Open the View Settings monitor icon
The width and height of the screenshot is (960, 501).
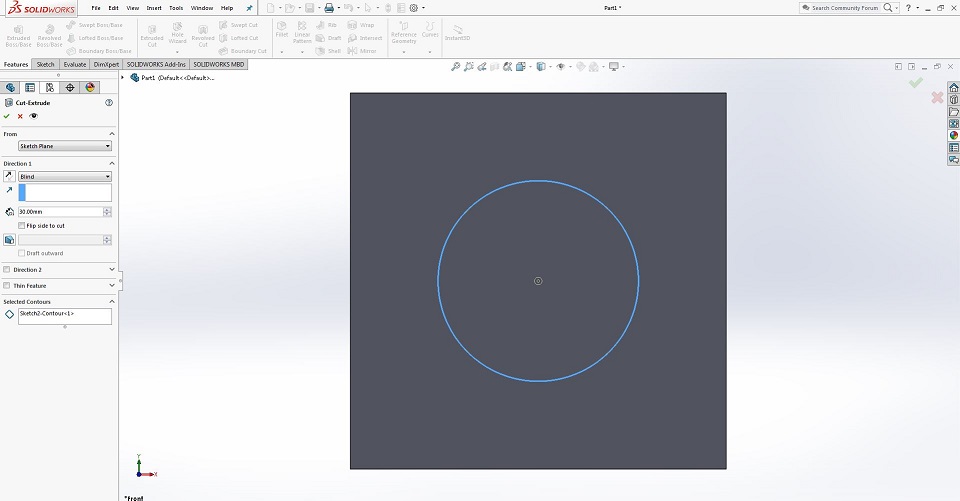click(613, 67)
